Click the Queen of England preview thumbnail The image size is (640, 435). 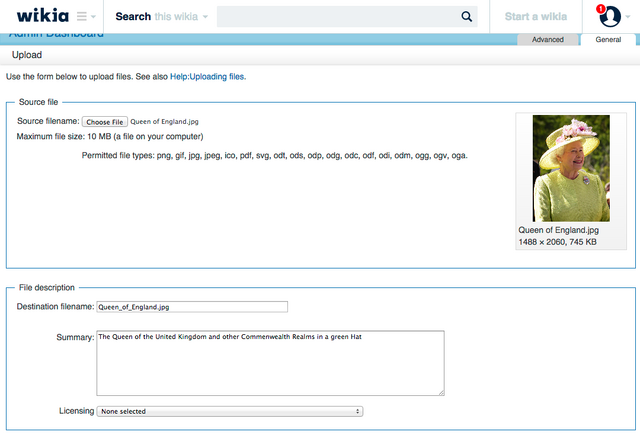point(571,168)
